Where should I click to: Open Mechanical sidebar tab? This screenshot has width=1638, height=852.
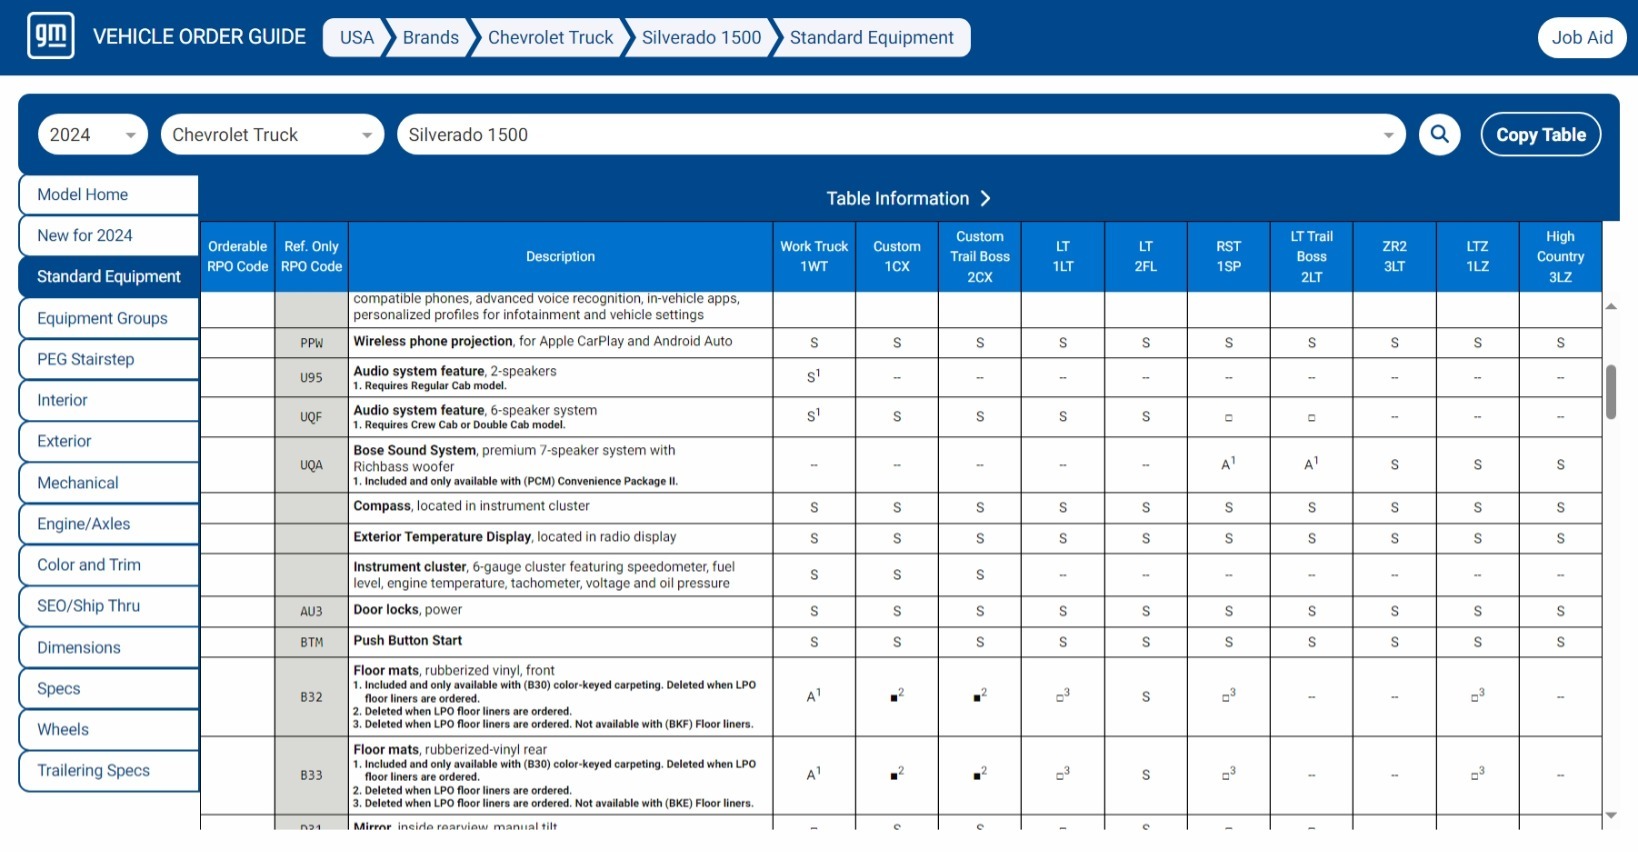click(109, 483)
